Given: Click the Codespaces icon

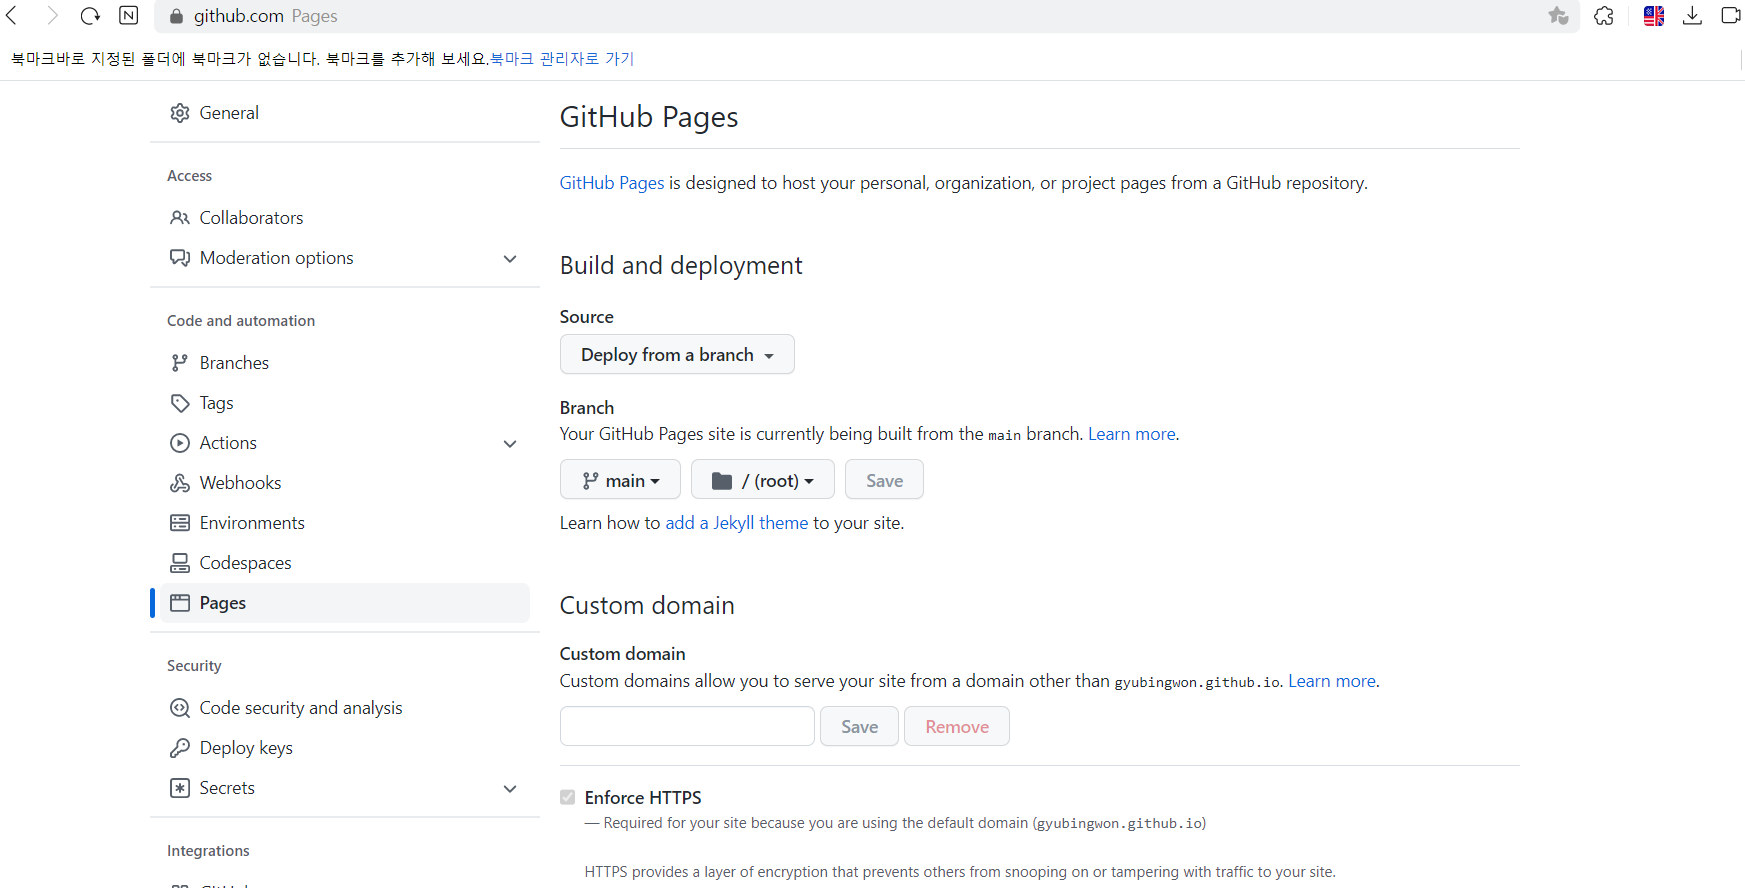Looking at the screenshot, I should (180, 563).
